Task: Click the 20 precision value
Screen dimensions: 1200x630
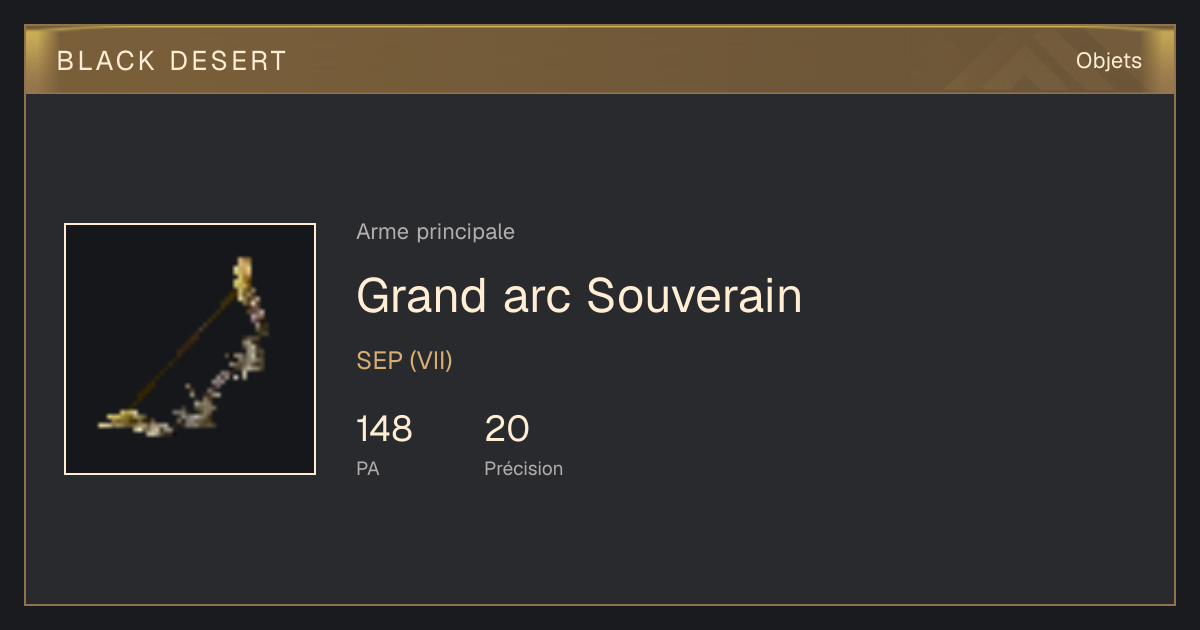Action: pos(507,429)
